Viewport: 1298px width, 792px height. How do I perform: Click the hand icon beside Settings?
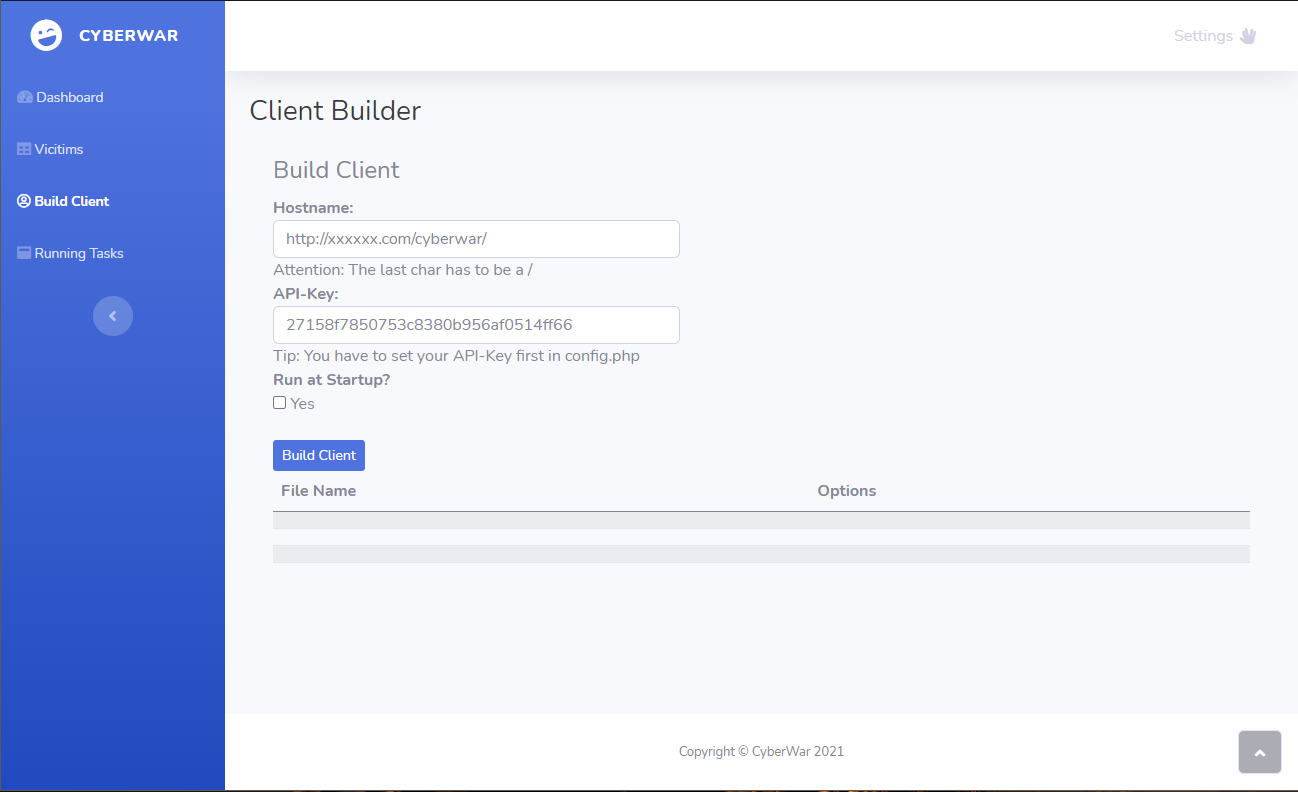[1247, 36]
